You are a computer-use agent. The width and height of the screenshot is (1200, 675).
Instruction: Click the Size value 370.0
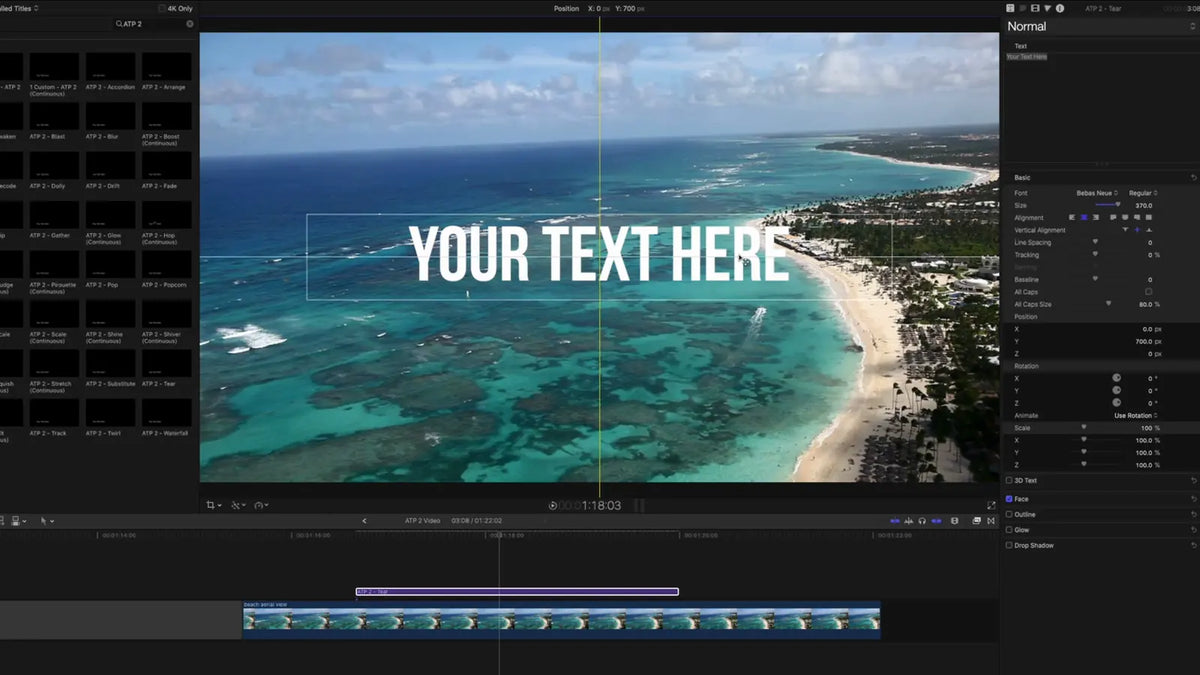point(1144,205)
